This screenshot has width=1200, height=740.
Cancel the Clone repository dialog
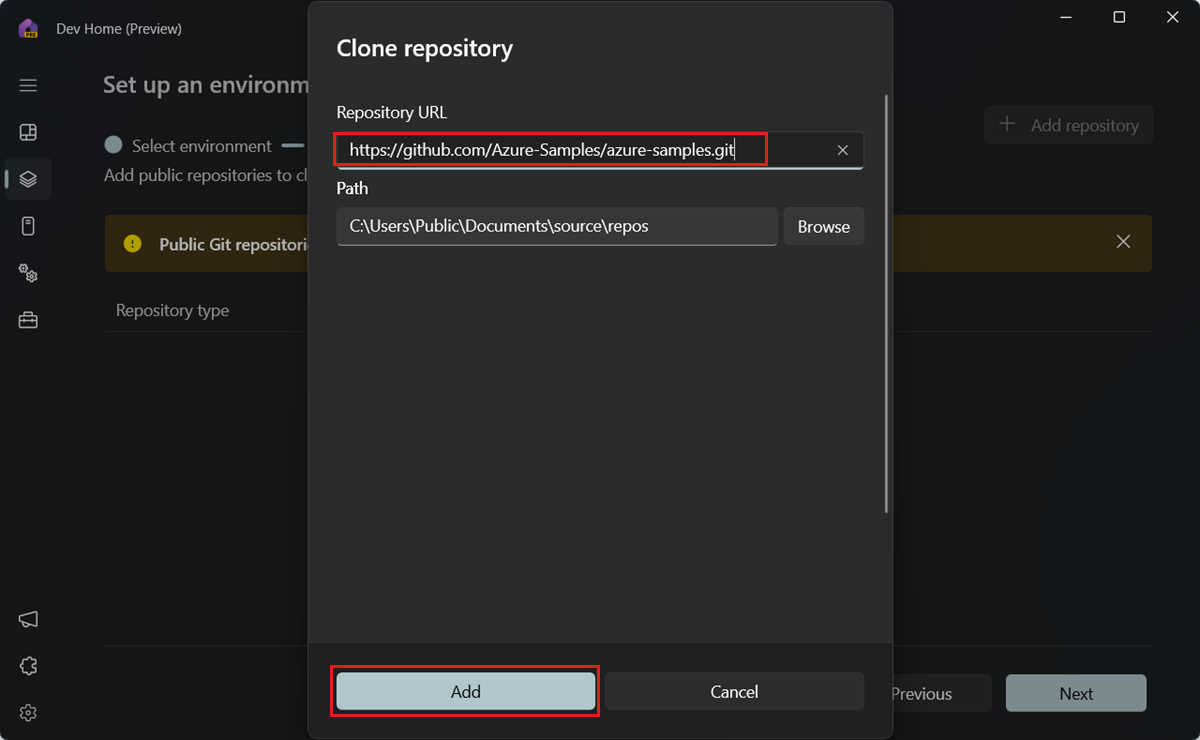coord(734,691)
